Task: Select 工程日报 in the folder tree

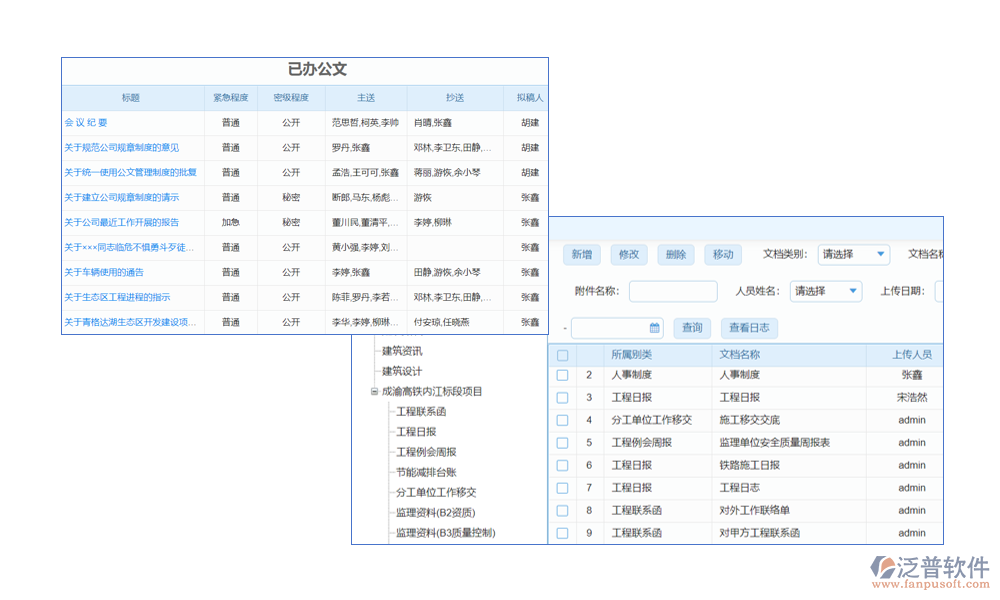Action: pyautogui.click(x=416, y=432)
